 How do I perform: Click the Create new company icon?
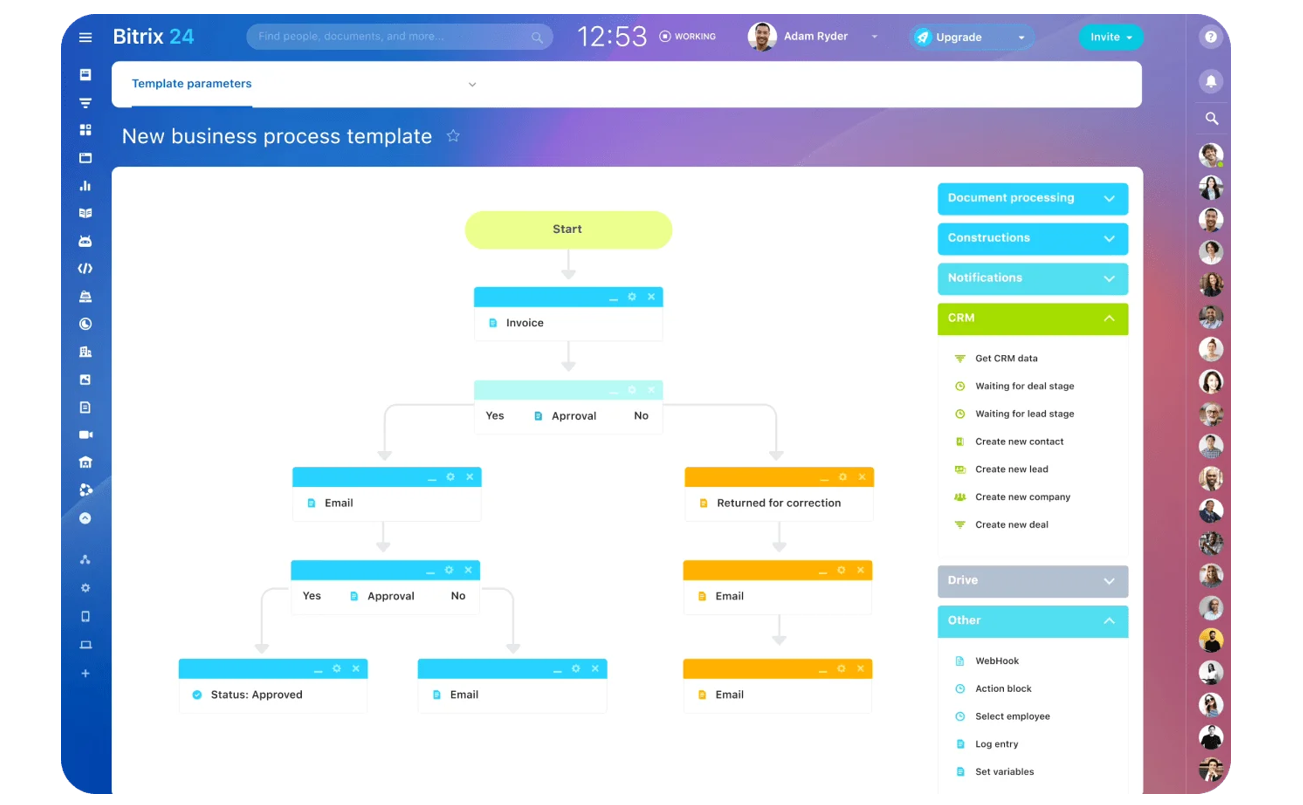tap(961, 497)
